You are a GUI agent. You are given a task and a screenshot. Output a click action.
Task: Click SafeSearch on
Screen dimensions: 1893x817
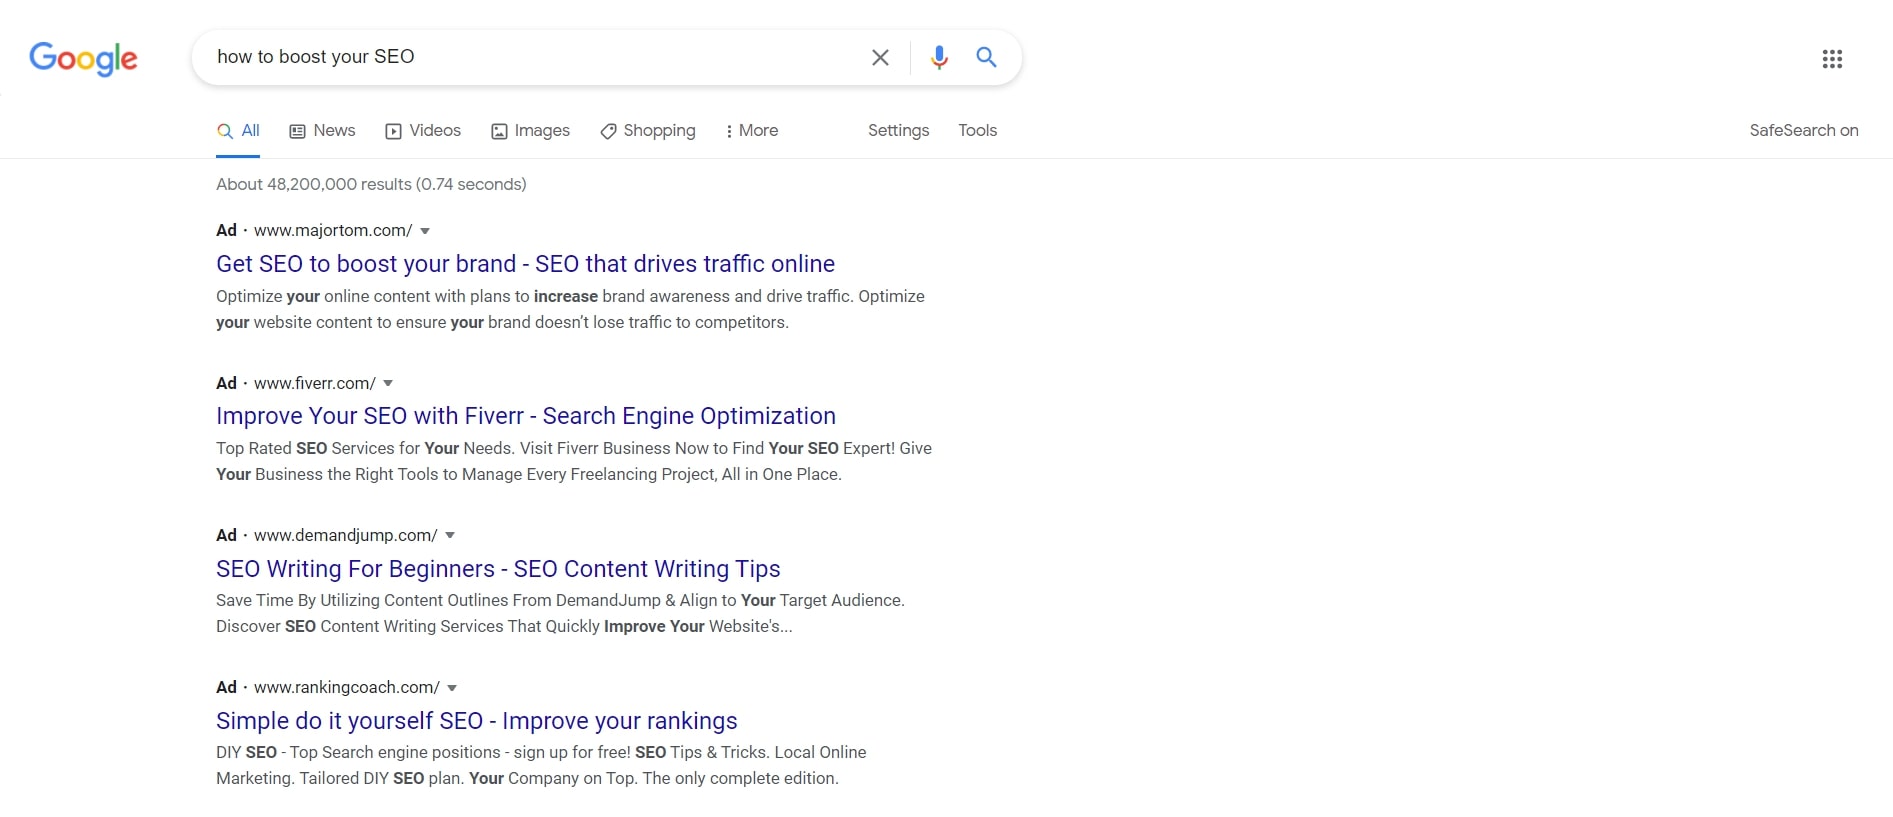pos(1804,131)
